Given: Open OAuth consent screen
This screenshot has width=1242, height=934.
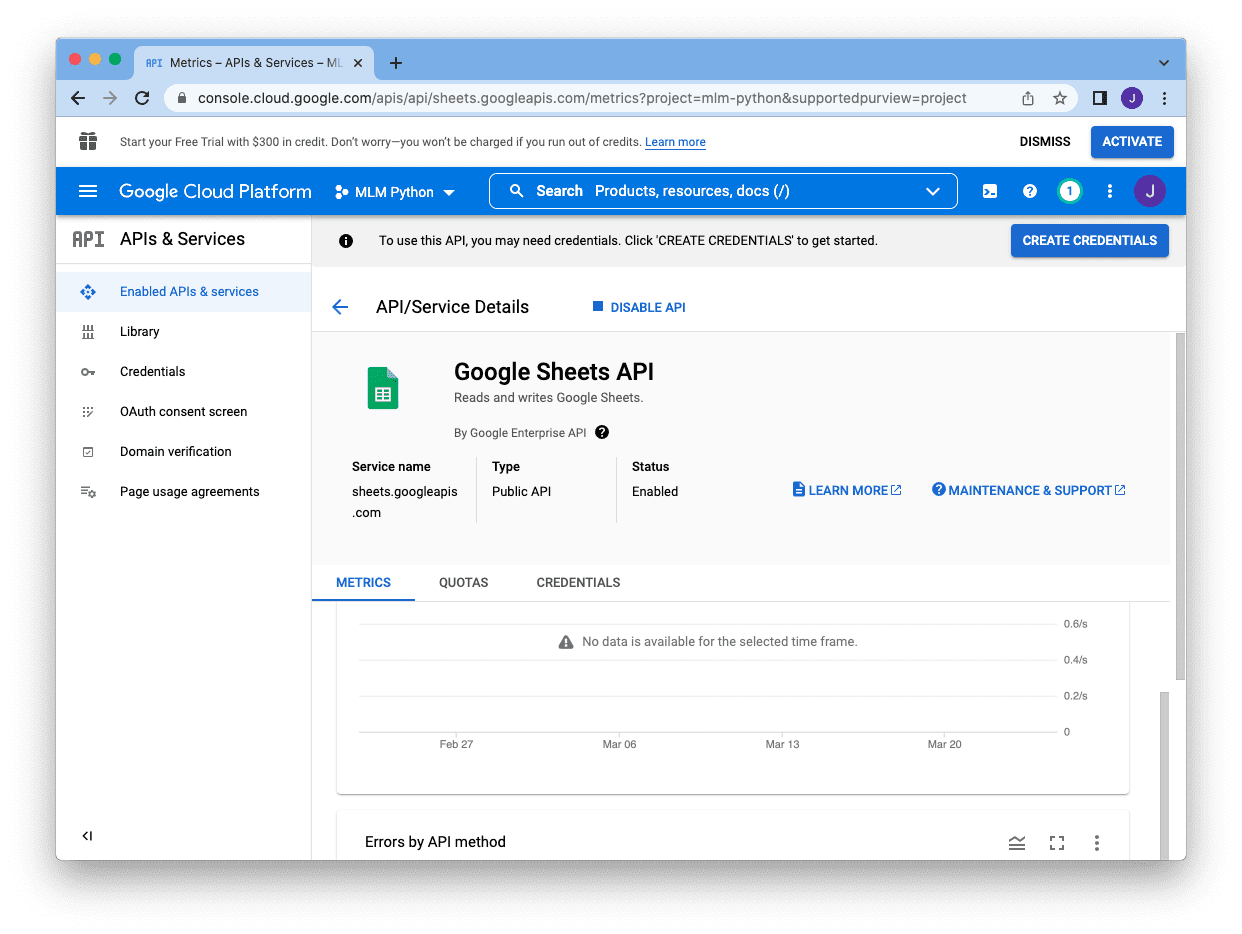Looking at the screenshot, I should tap(184, 412).
